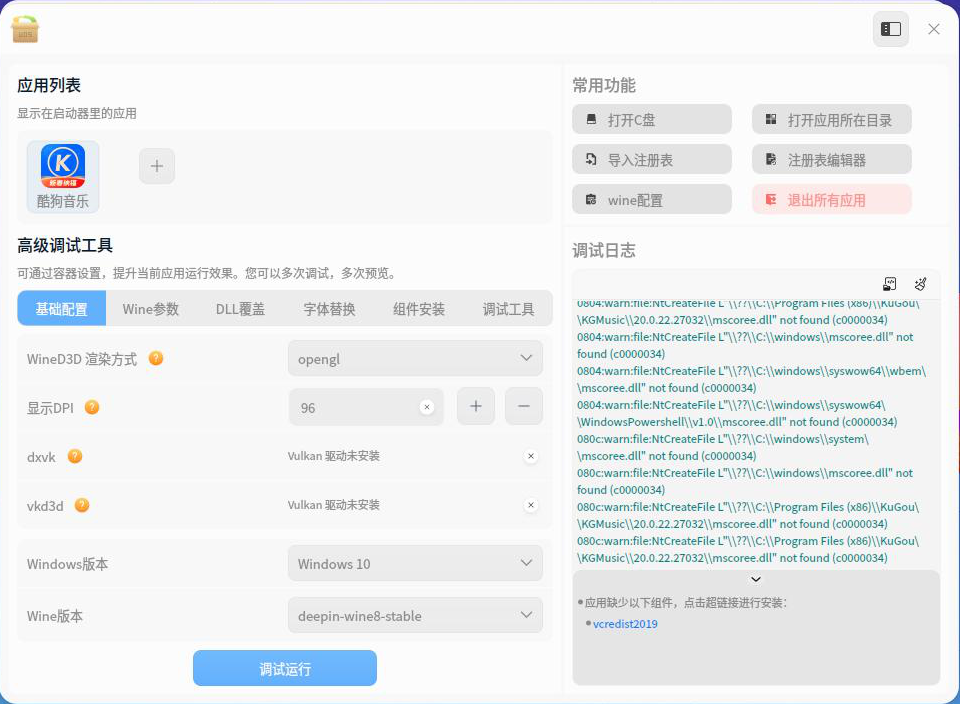Clear the debug log with broom icon
960x704 pixels.
(920, 283)
